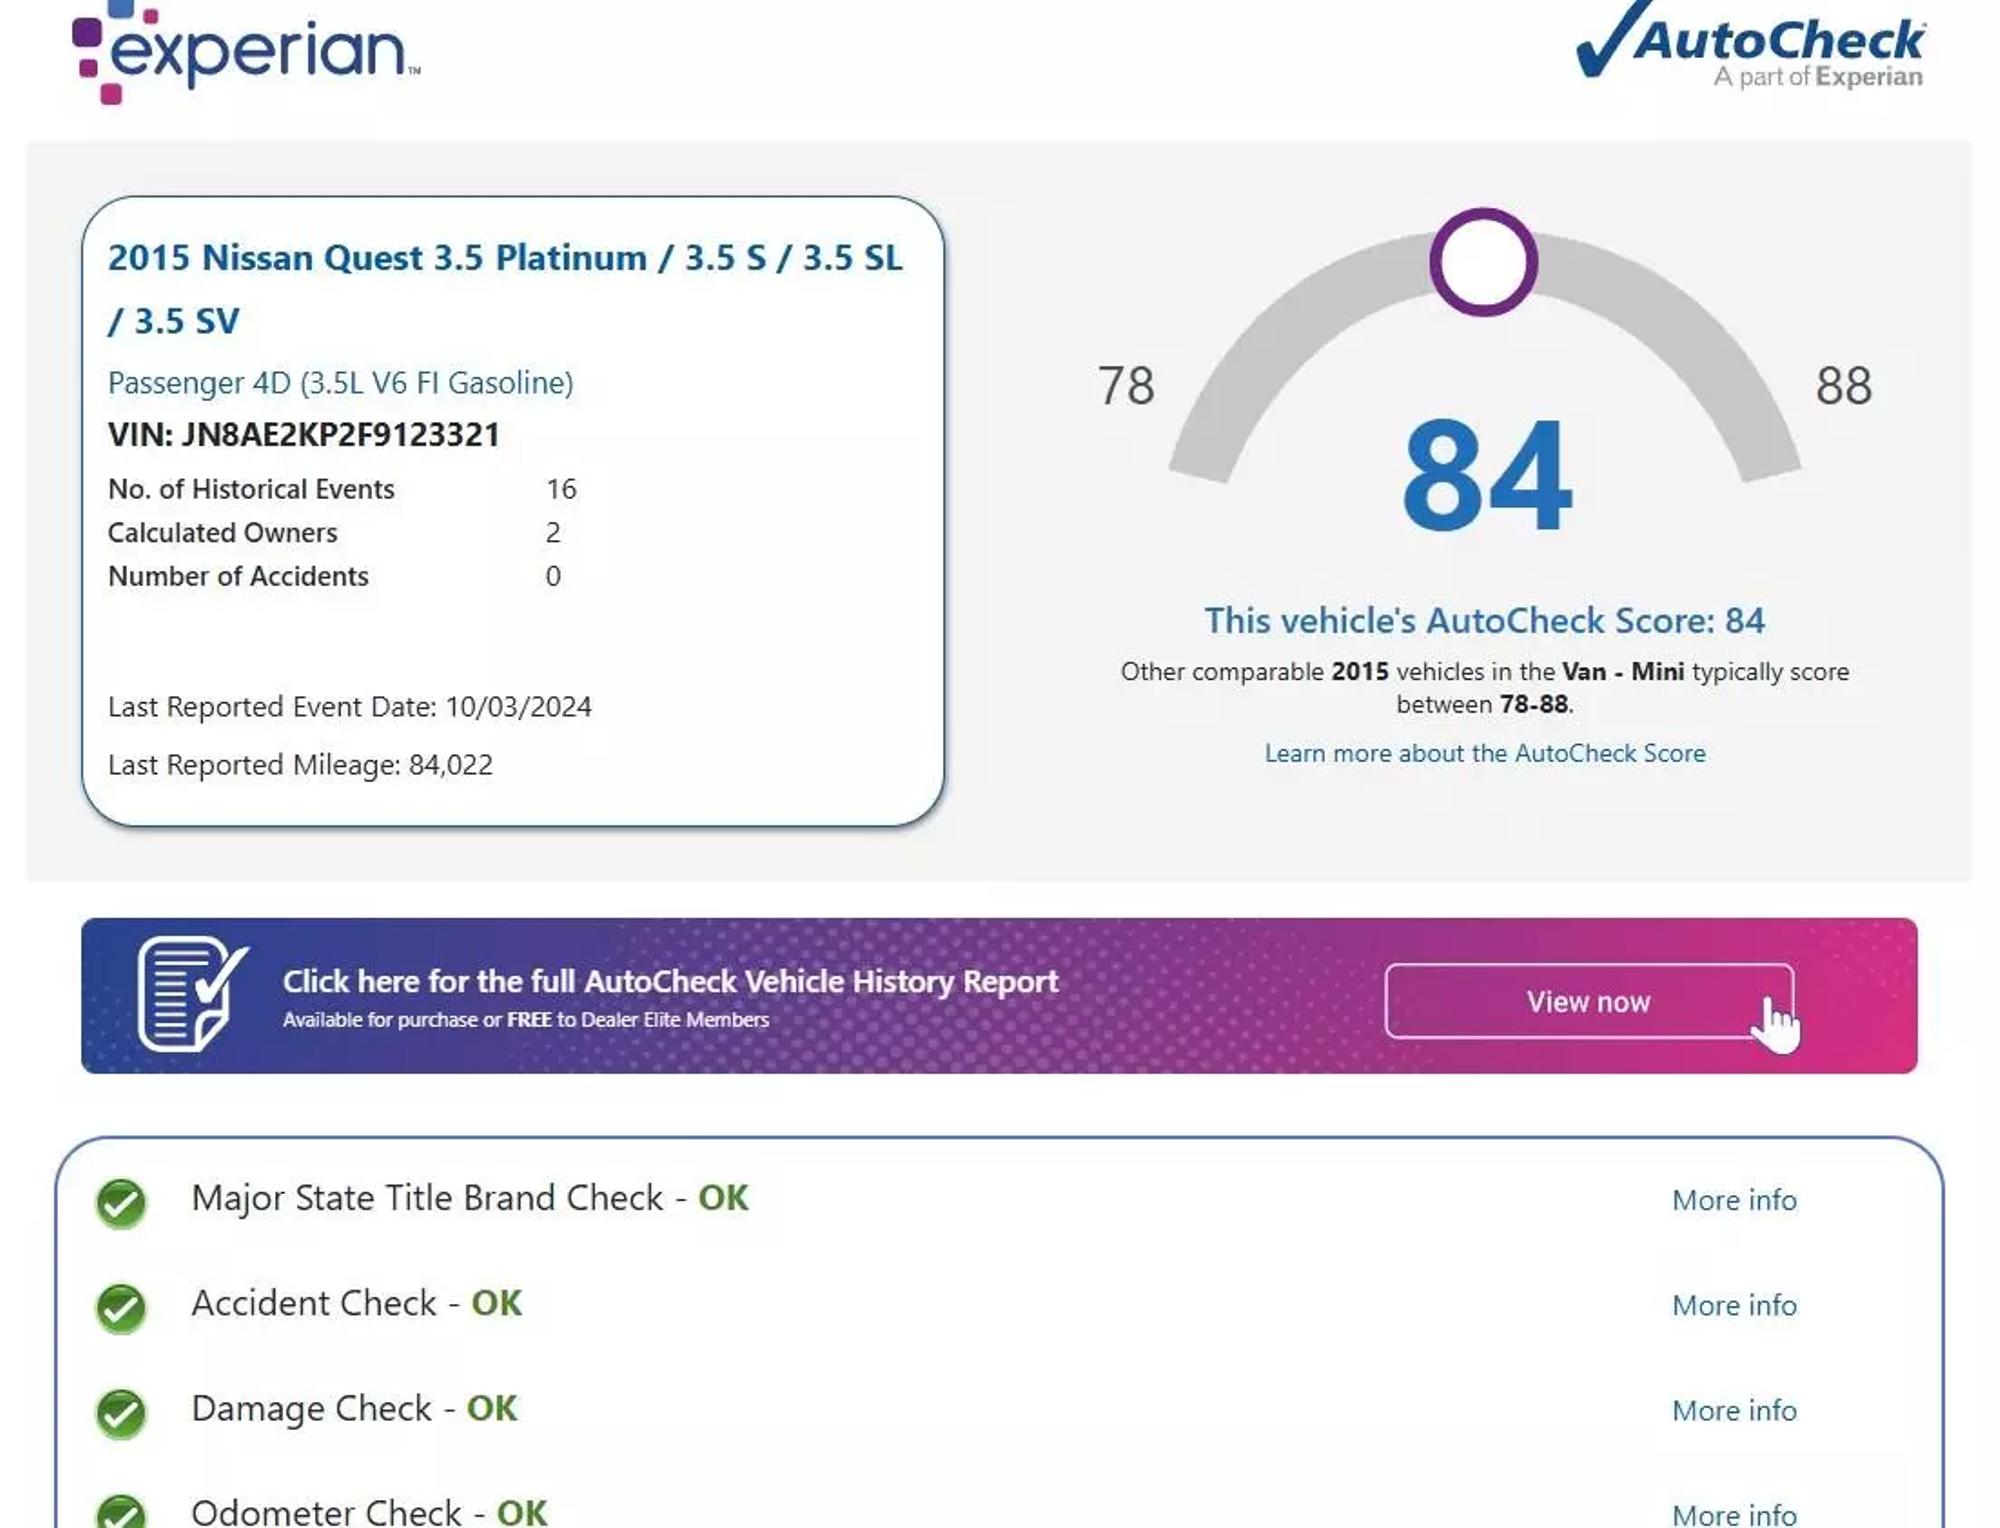The width and height of the screenshot is (2000, 1528).
Task: Click the 2015 Nissan Quest vehicle title
Action: (x=505, y=289)
